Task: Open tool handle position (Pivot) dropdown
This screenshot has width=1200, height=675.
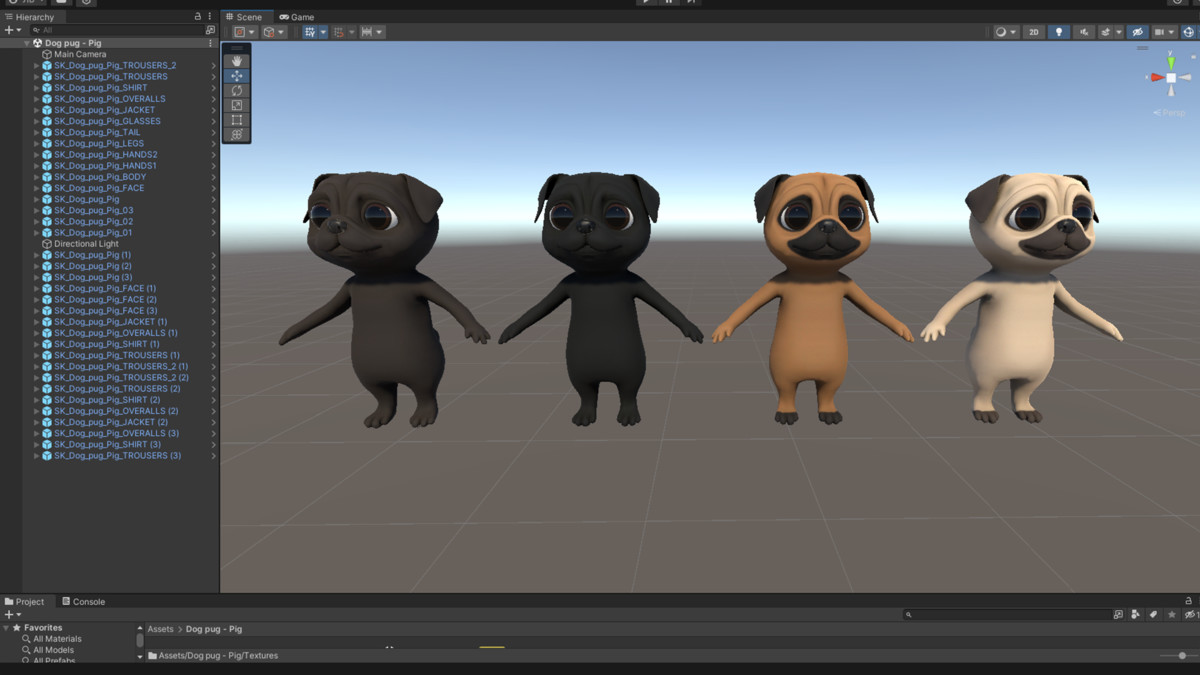Action: click(245, 32)
